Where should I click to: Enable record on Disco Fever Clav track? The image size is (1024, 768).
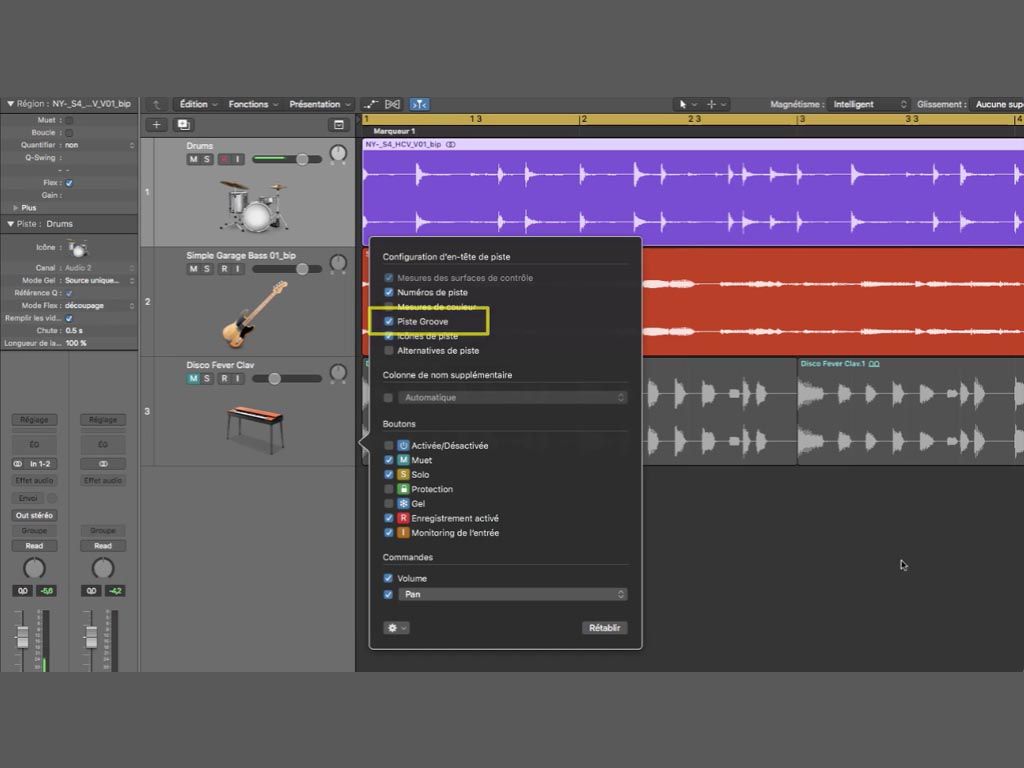point(224,379)
